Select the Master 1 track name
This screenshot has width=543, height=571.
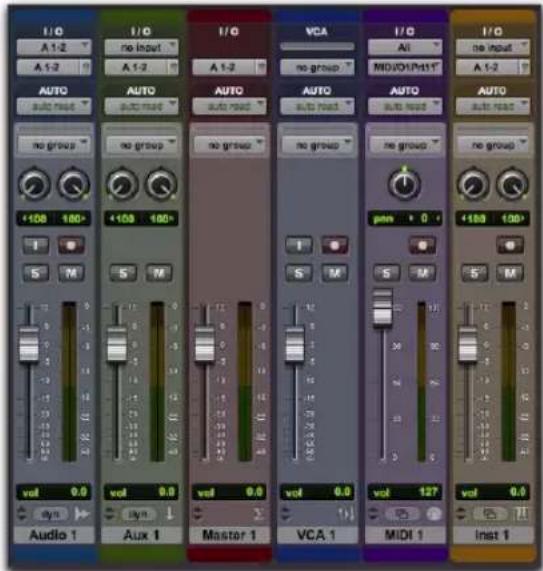[229, 535]
